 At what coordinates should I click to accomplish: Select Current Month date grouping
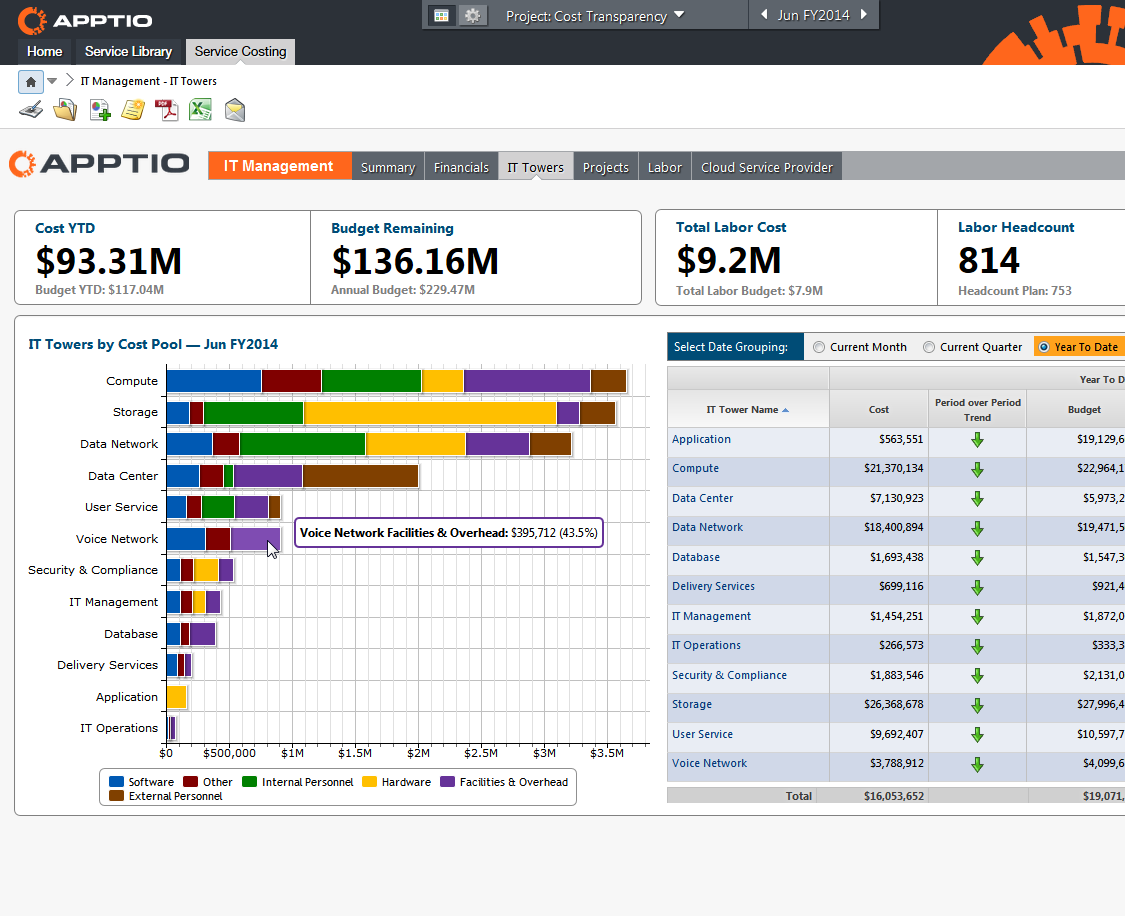pos(820,347)
